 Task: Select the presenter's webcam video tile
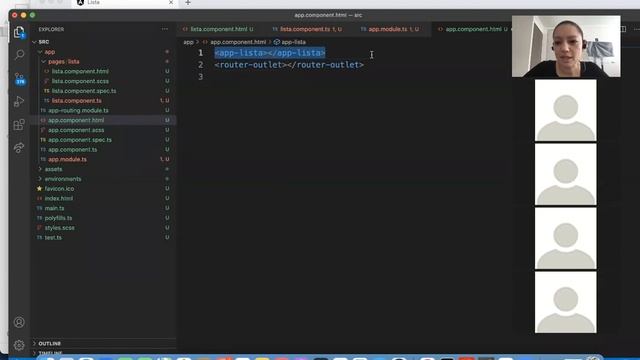coord(566,47)
